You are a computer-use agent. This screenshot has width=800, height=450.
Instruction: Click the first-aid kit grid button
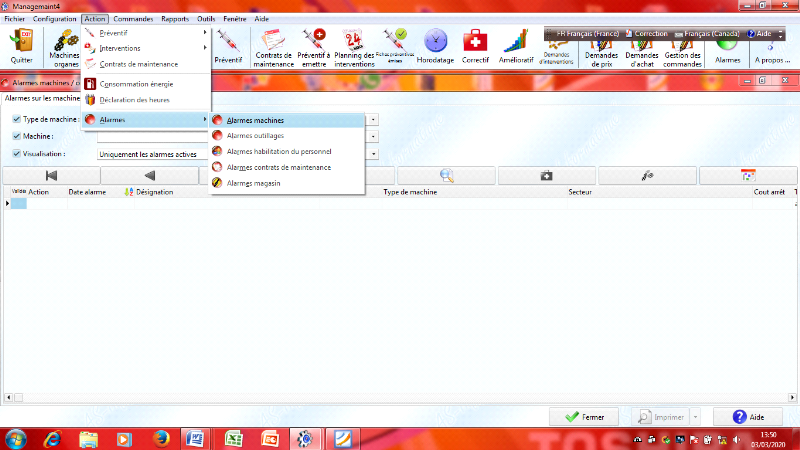pyautogui.click(x=546, y=176)
